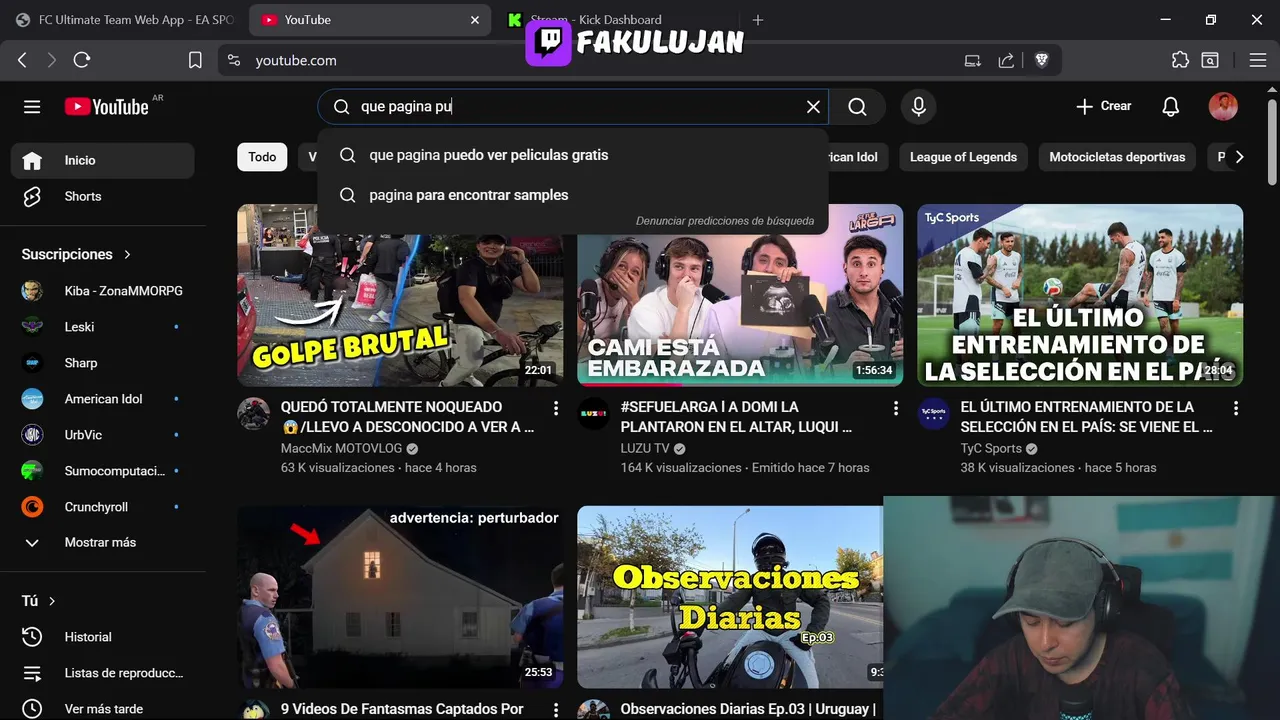Click the YouTube logo

[107, 106]
